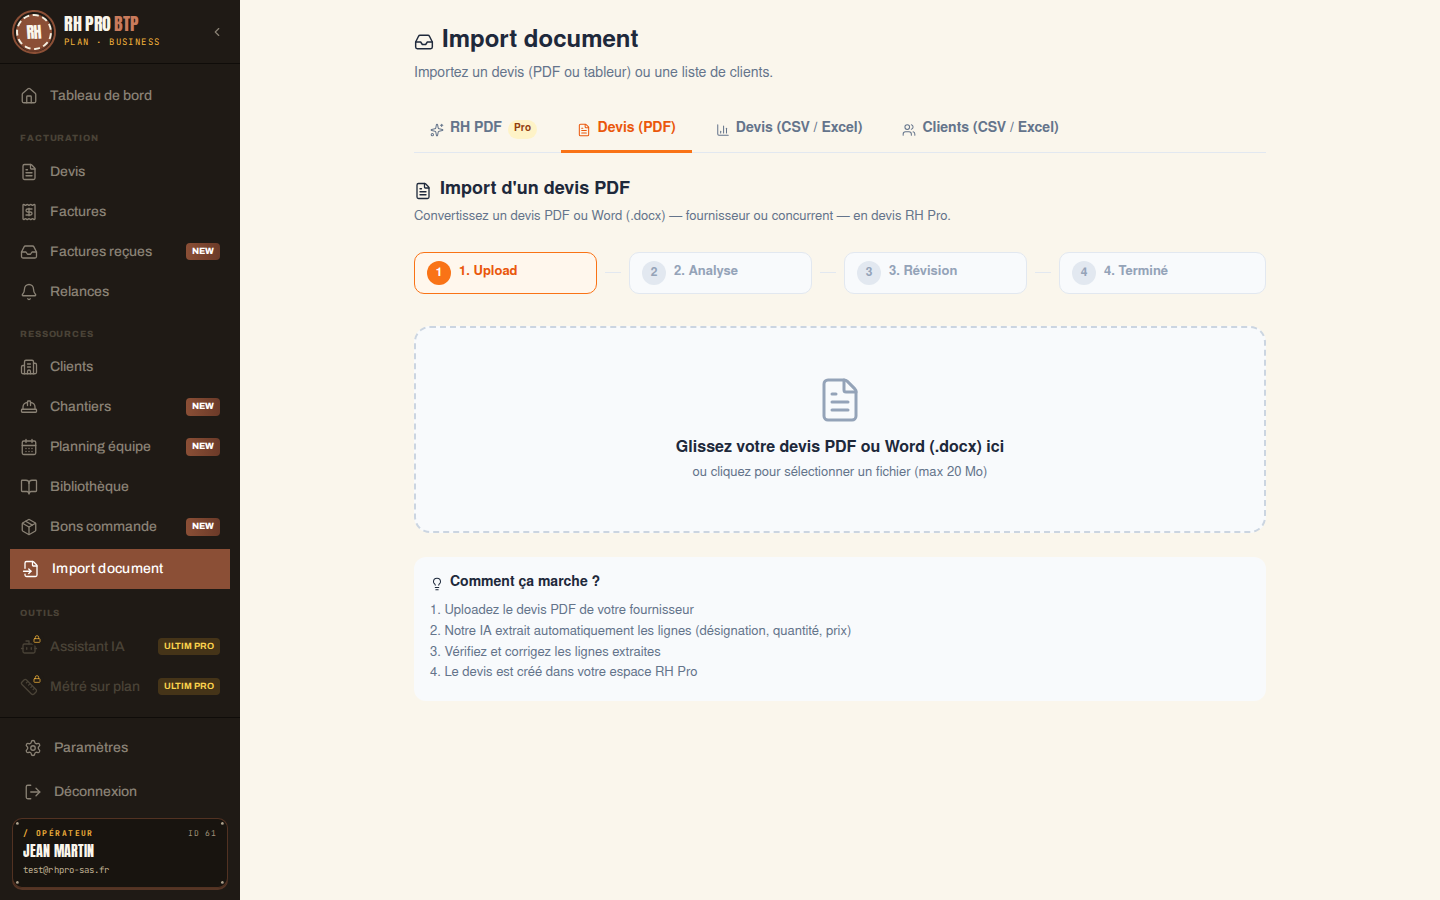
Task: Select the Devis (PDF) tab
Action: tap(626, 128)
